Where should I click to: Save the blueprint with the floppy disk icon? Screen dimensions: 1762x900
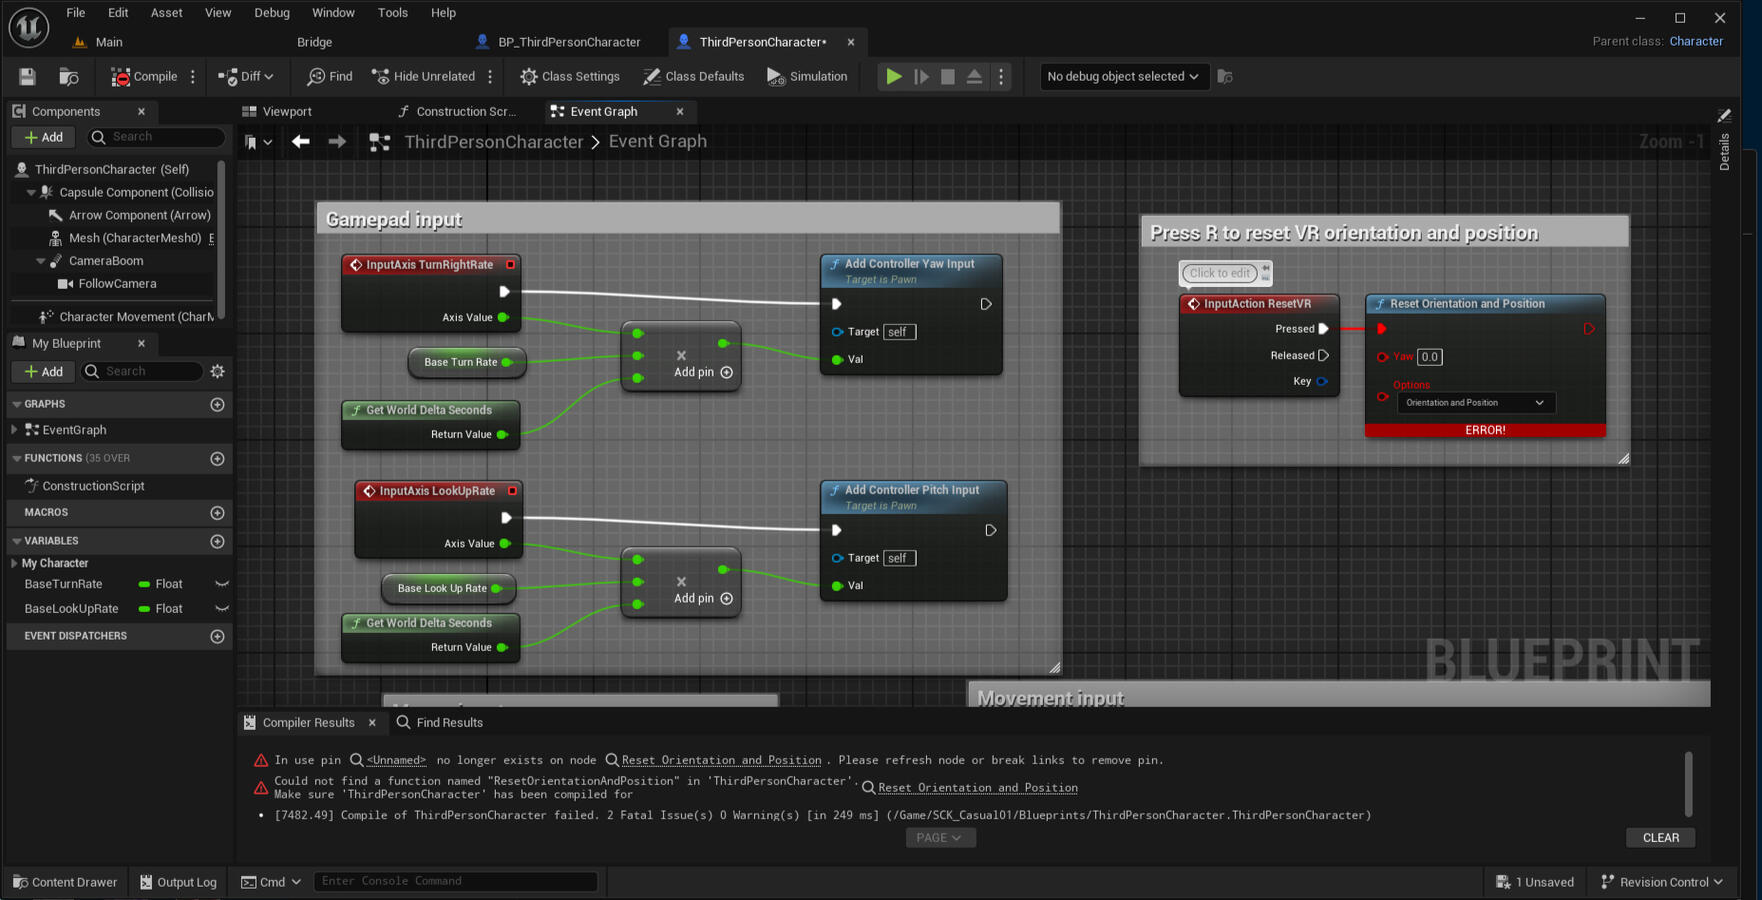27,77
